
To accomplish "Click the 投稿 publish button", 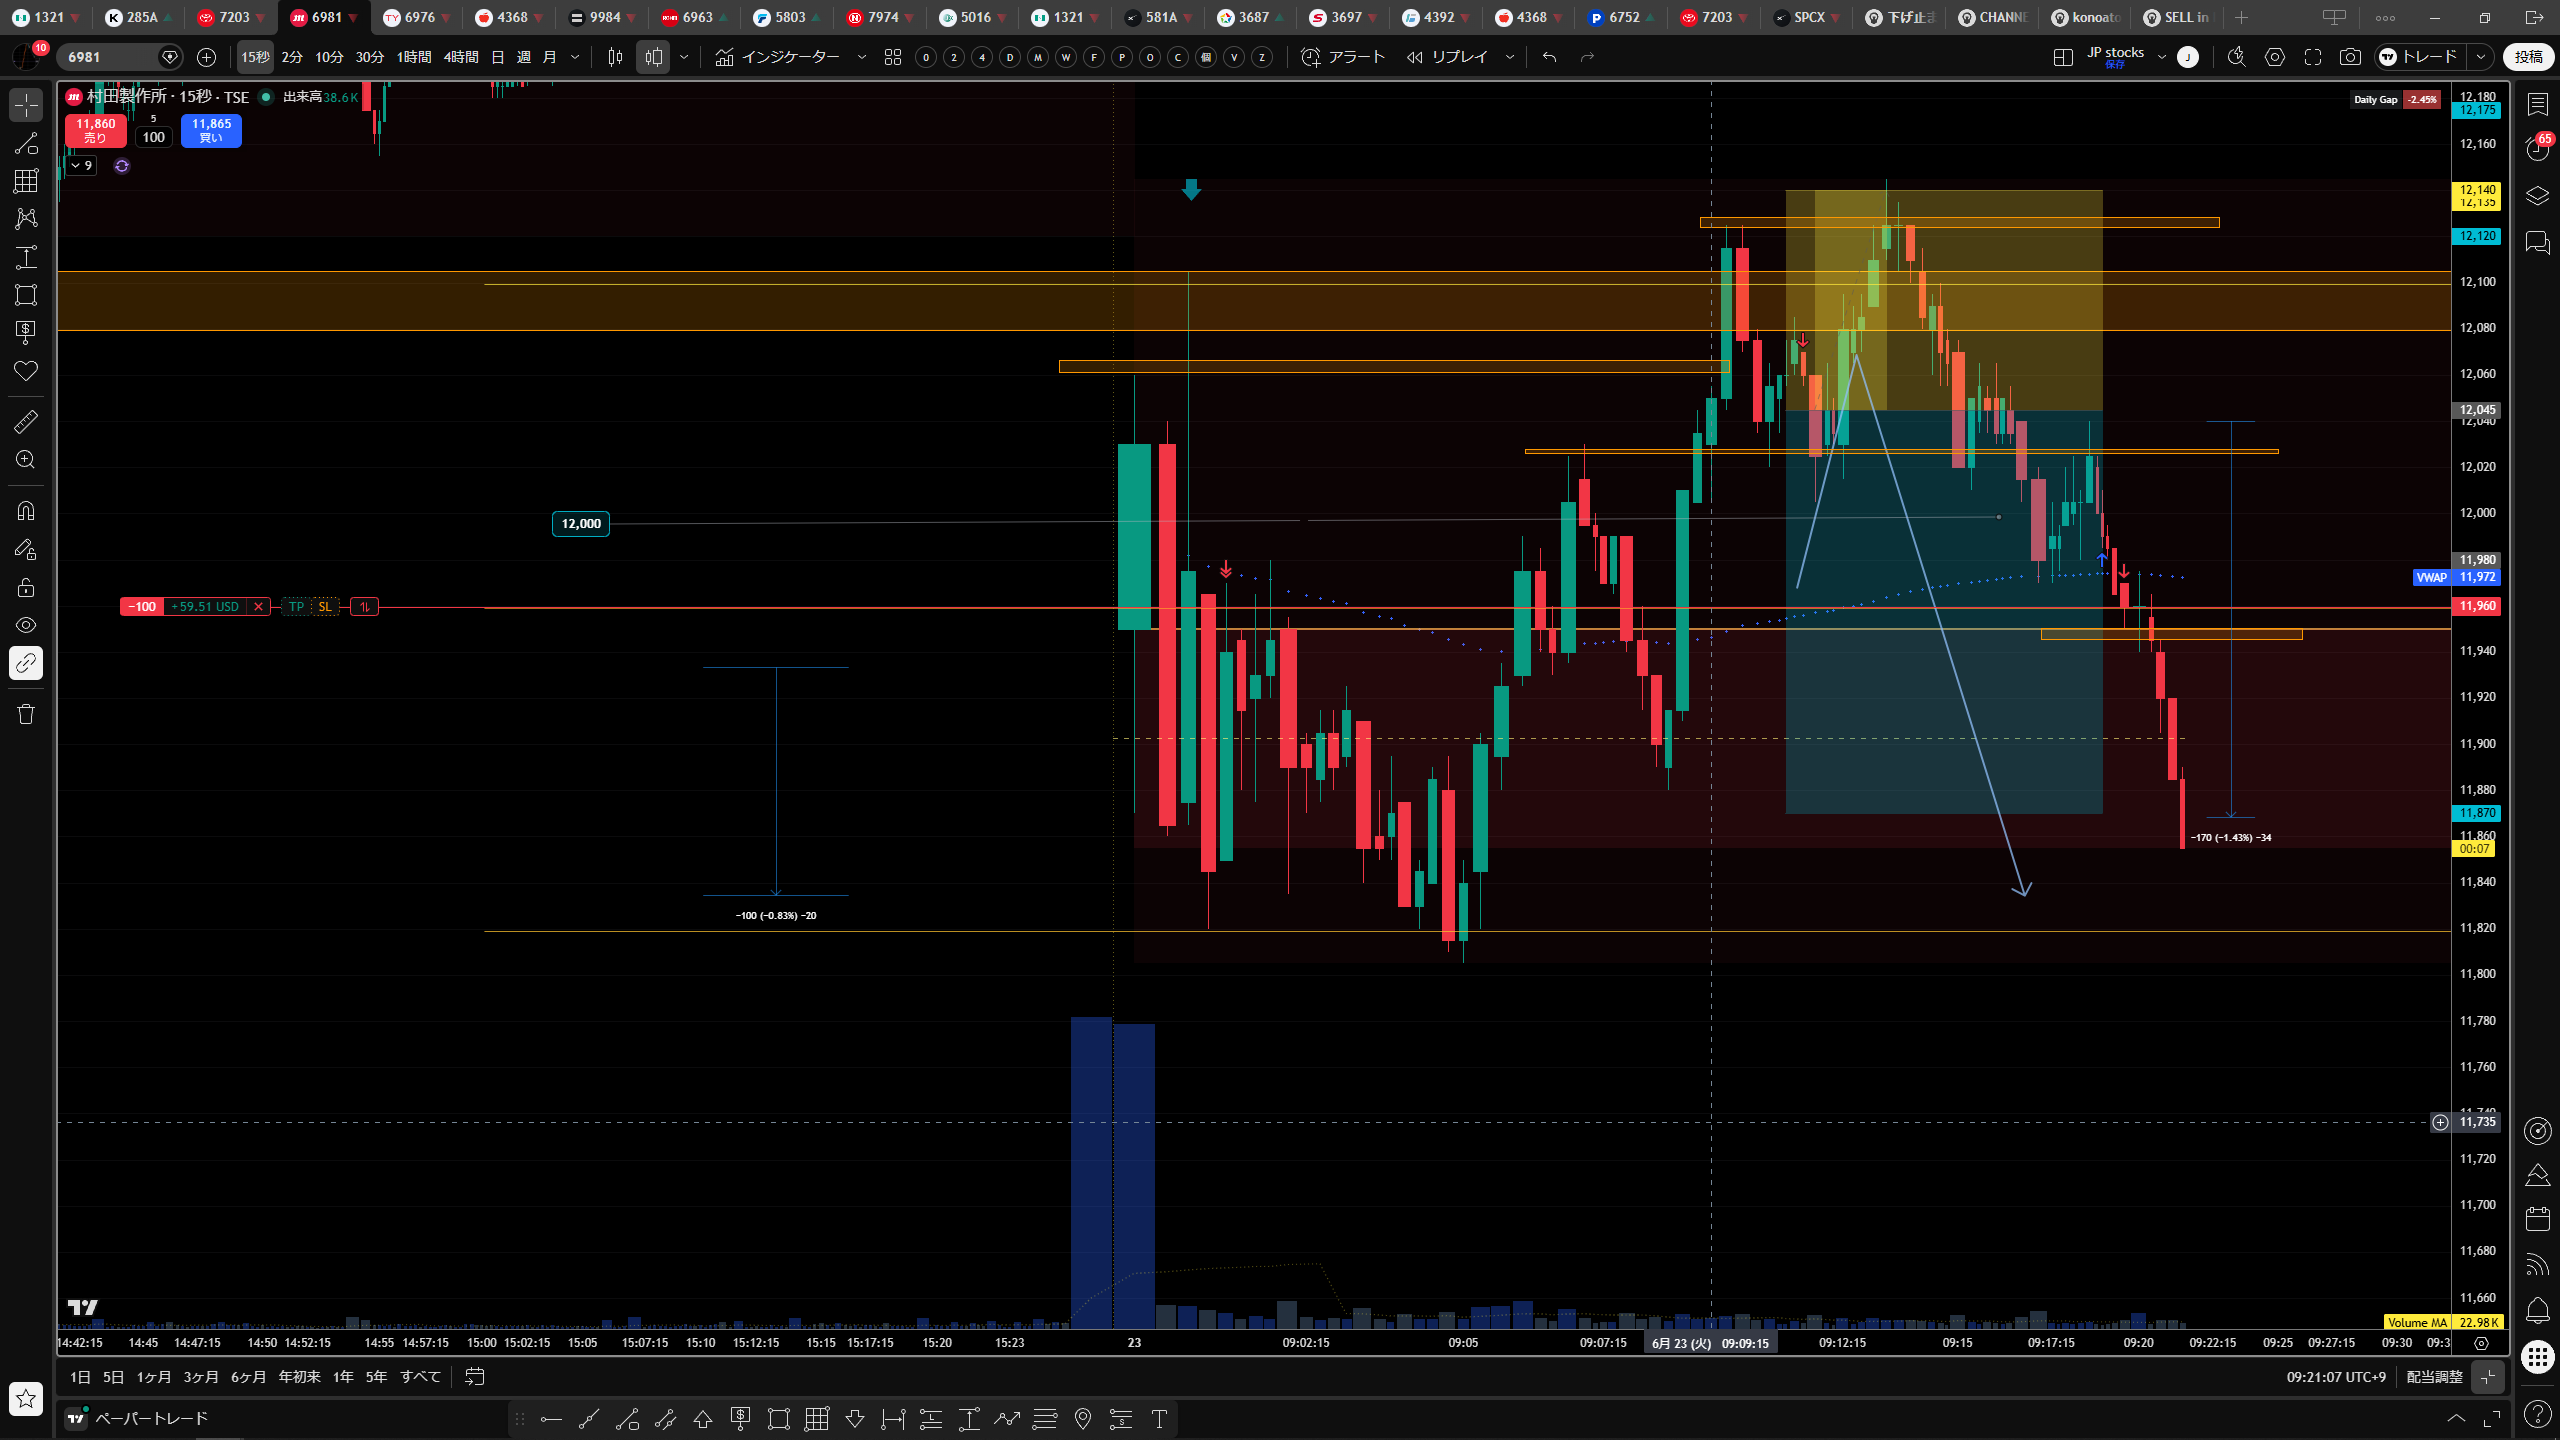I will 2528,57.
